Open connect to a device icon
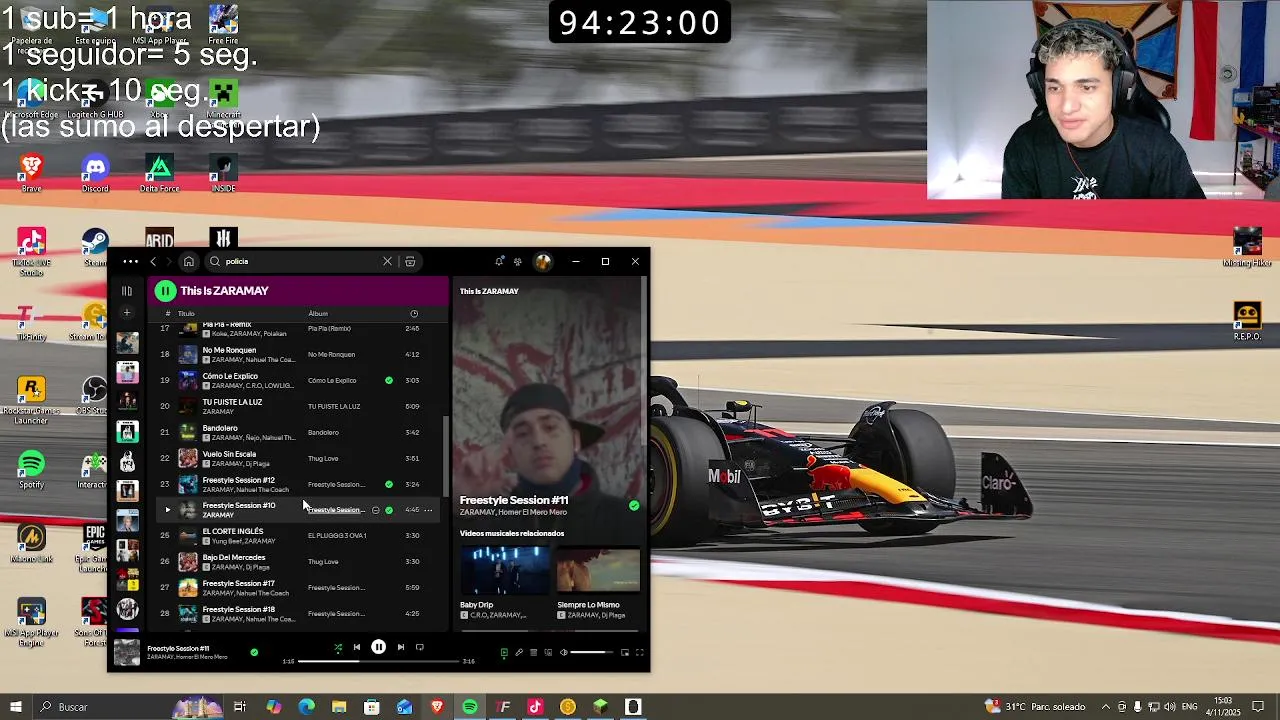 548,653
